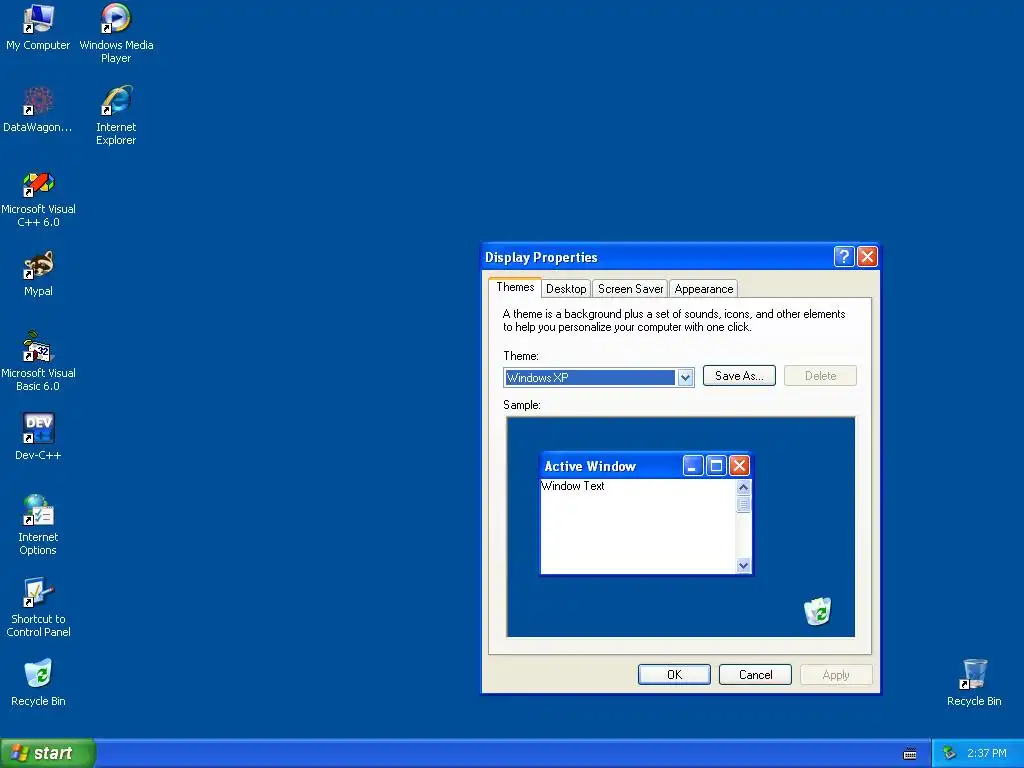This screenshot has width=1024, height=768.
Task: Select Microsoft Visual C++ 6.0 shortcut
Action: [x=38, y=199]
